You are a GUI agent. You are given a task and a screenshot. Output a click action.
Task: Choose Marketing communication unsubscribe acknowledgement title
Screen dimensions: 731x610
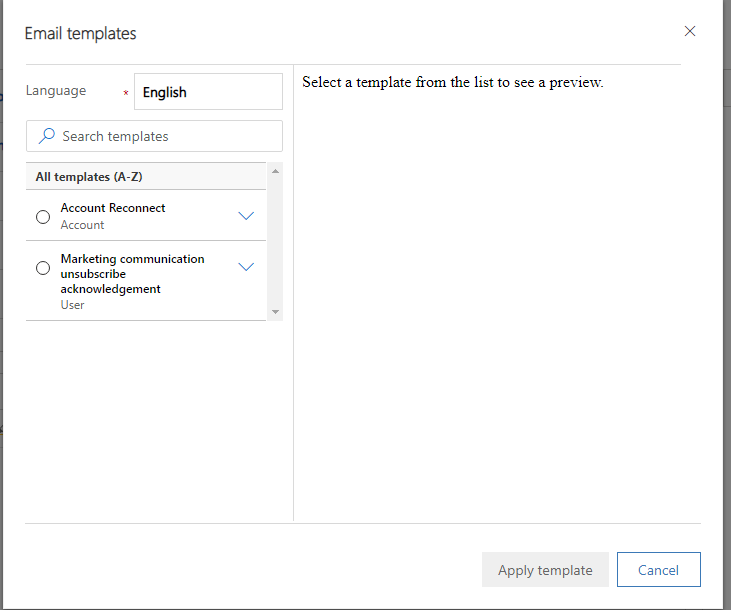(132, 274)
